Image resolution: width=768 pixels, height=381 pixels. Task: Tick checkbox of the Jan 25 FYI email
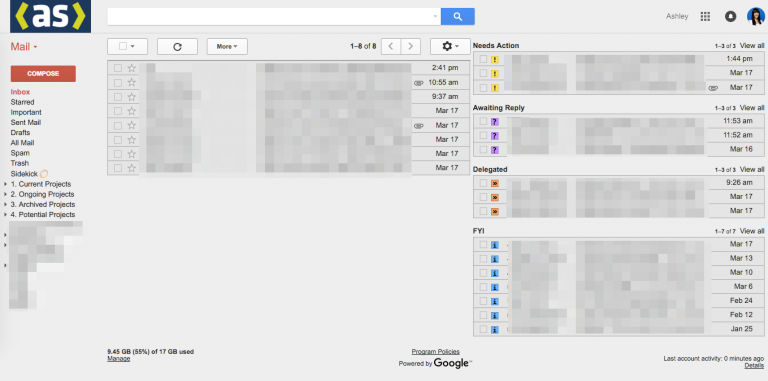(483, 329)
